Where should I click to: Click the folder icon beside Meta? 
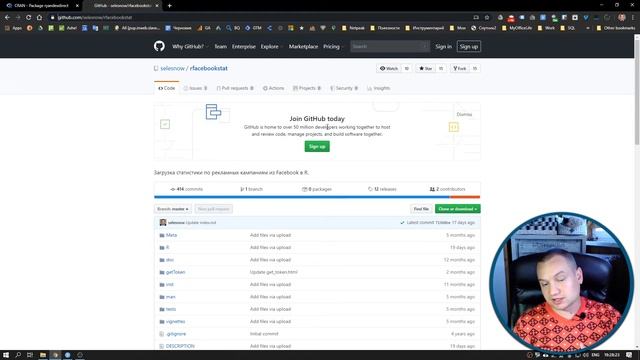pos(162,236)
